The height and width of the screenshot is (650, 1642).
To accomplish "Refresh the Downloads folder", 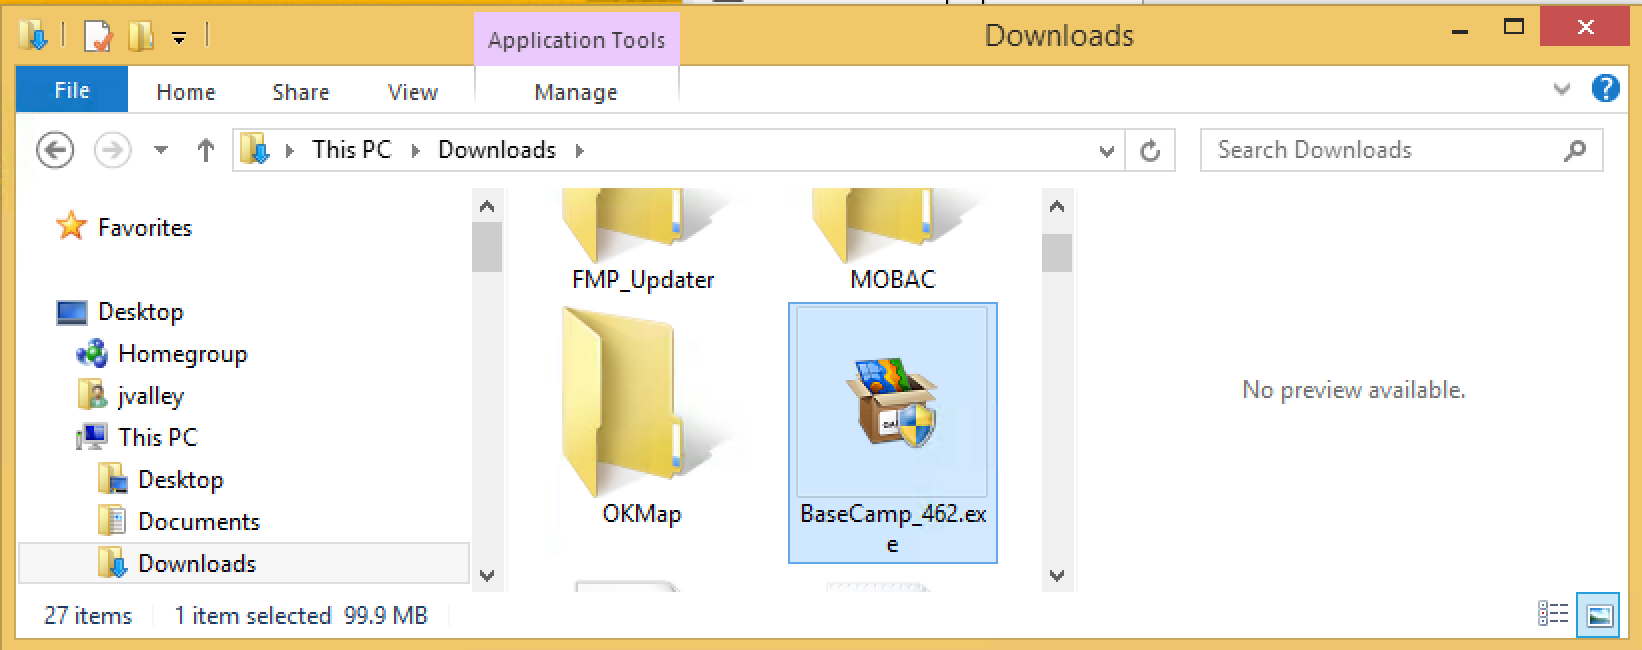I will [x=1150, y=151].
